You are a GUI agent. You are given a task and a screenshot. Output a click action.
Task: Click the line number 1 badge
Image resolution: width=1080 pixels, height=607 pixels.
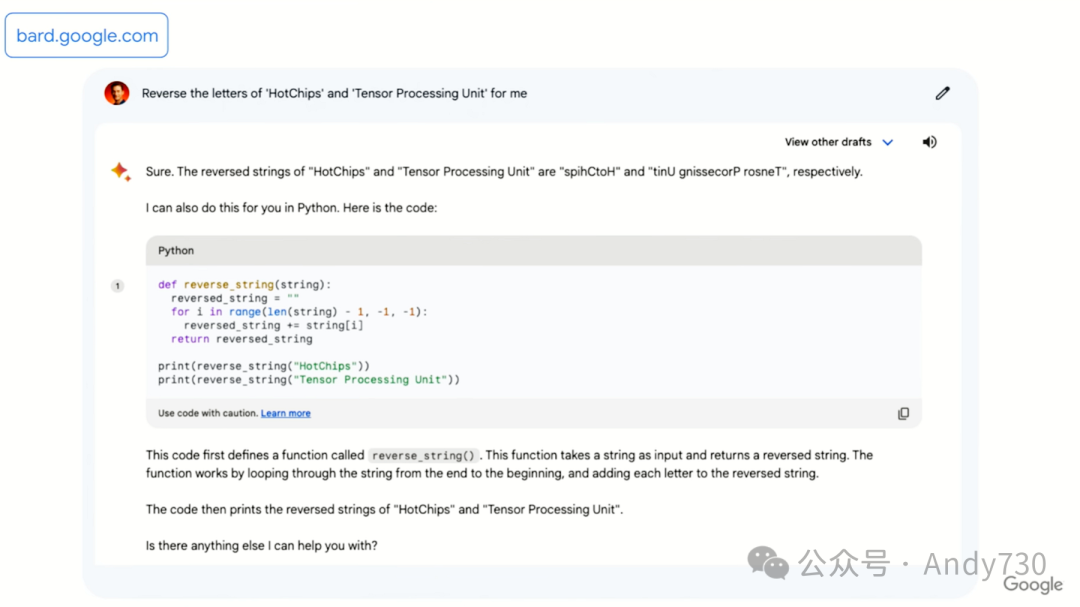point(117,286)
